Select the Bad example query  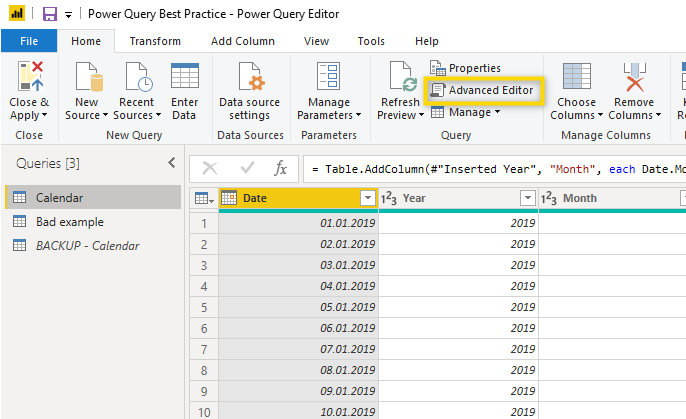93,221
